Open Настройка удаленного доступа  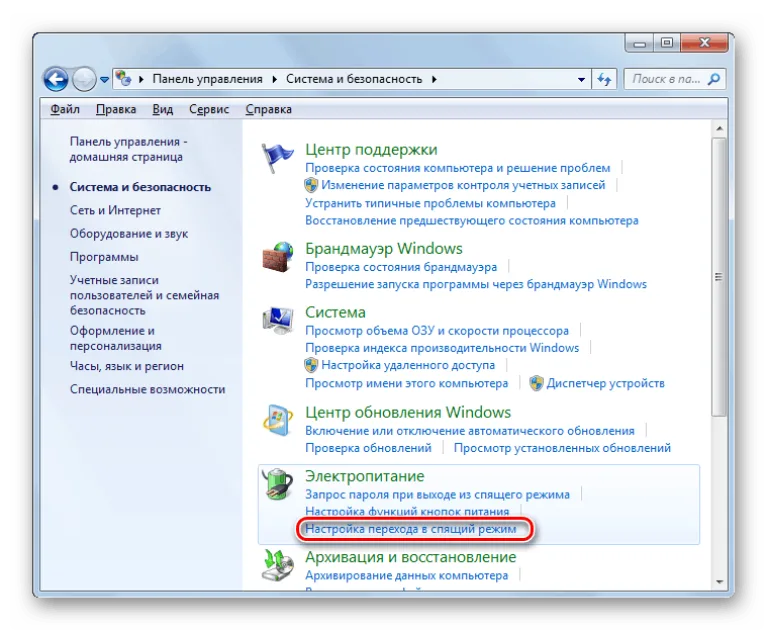coord(408,365)
